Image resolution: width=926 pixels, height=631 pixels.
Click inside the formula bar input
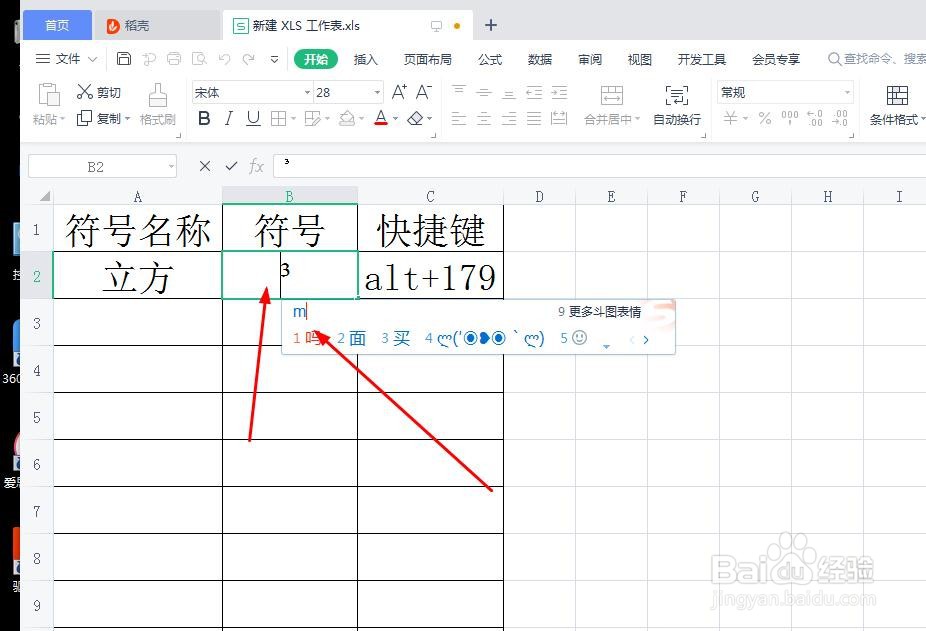(x=599, y=167)
